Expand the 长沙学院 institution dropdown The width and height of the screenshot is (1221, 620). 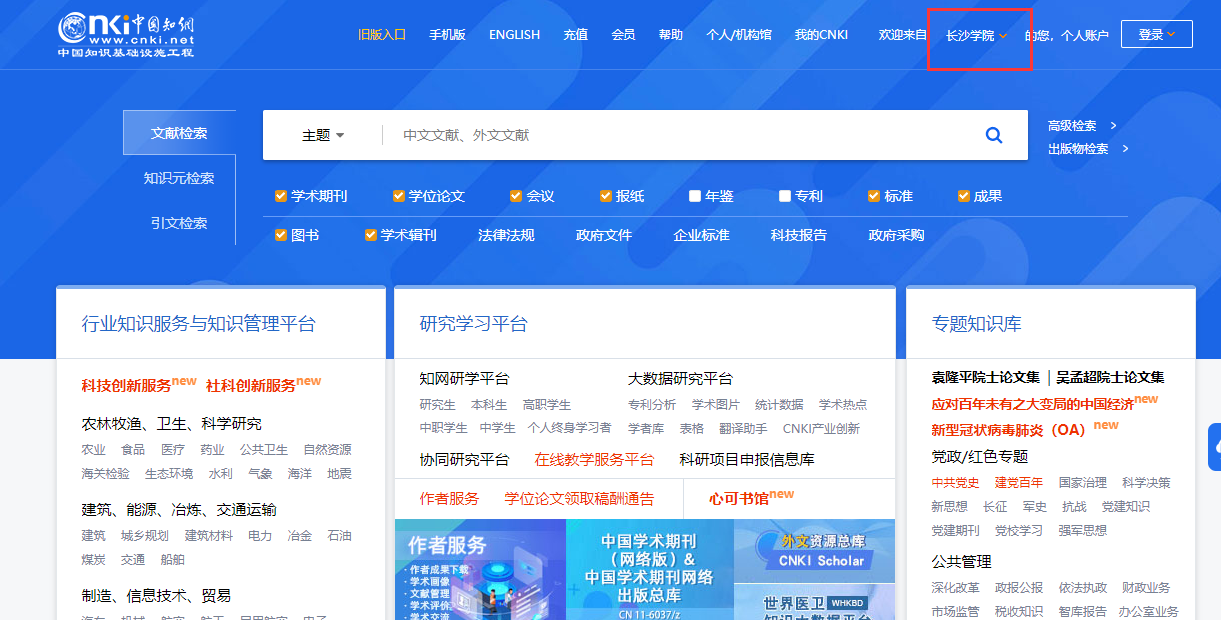(977, 35)
